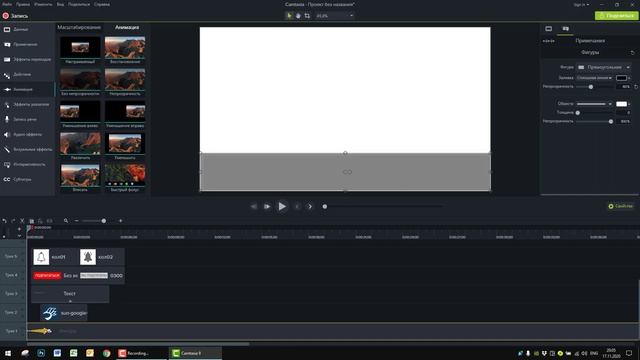Open the Правка menu
Screen dimensions: 640x360
click(x=23, y=4)
